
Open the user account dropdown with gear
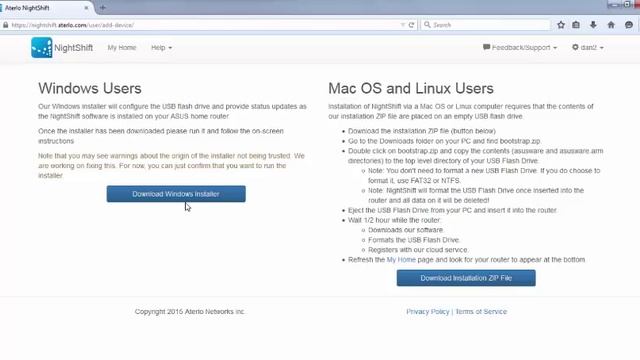click(x=587, y=48)
